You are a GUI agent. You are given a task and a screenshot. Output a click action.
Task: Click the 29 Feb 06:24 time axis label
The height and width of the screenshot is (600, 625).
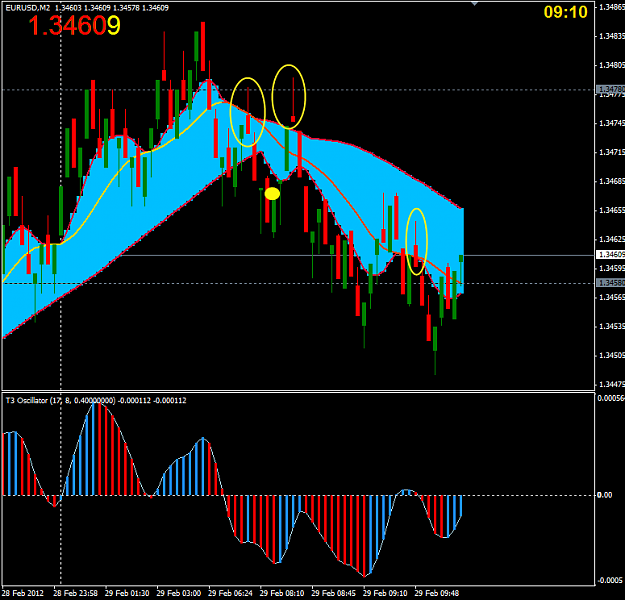(230, 593)
